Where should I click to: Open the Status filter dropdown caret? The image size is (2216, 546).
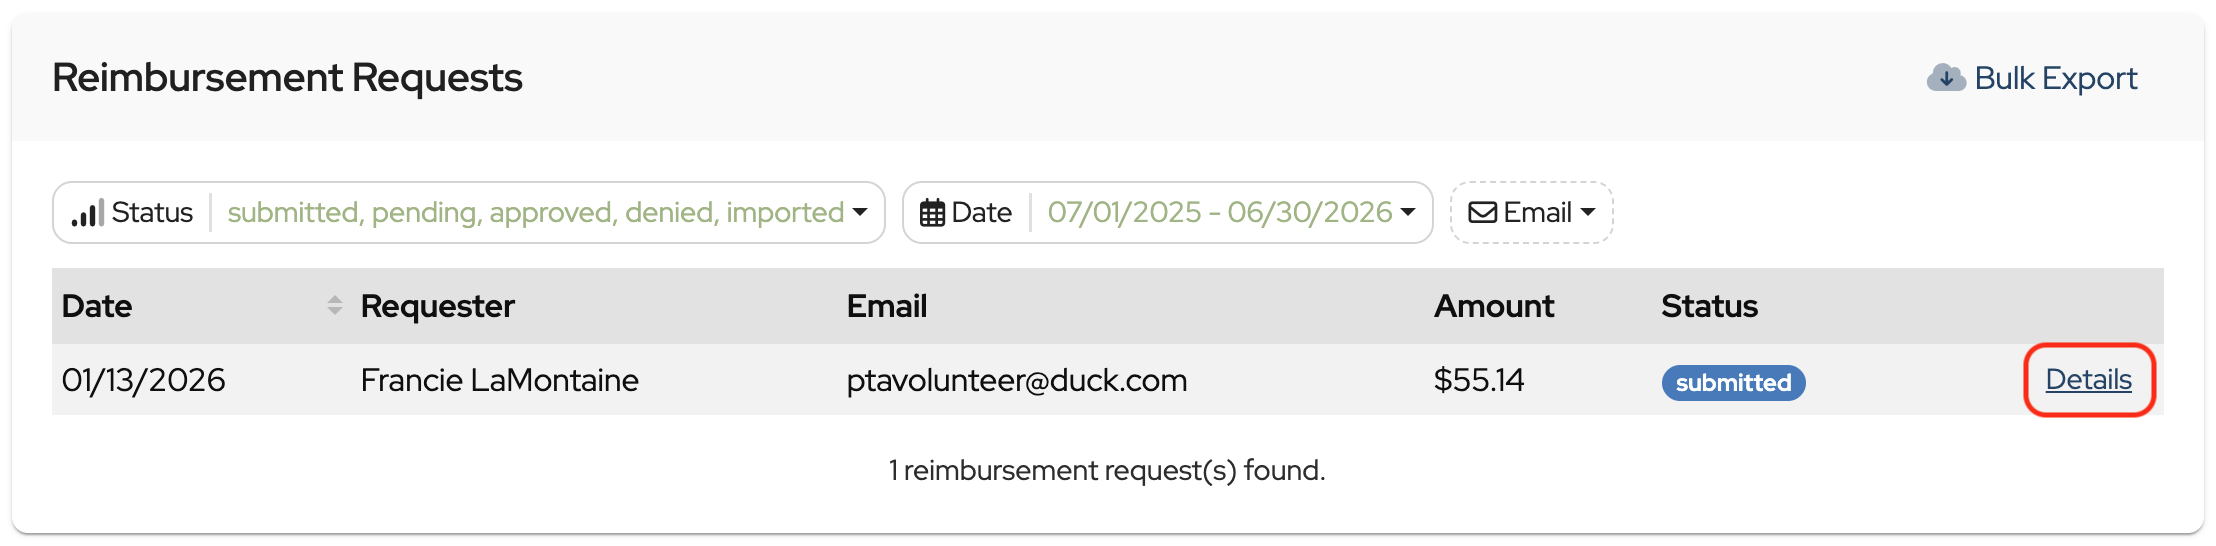click(x=860, y=212)
